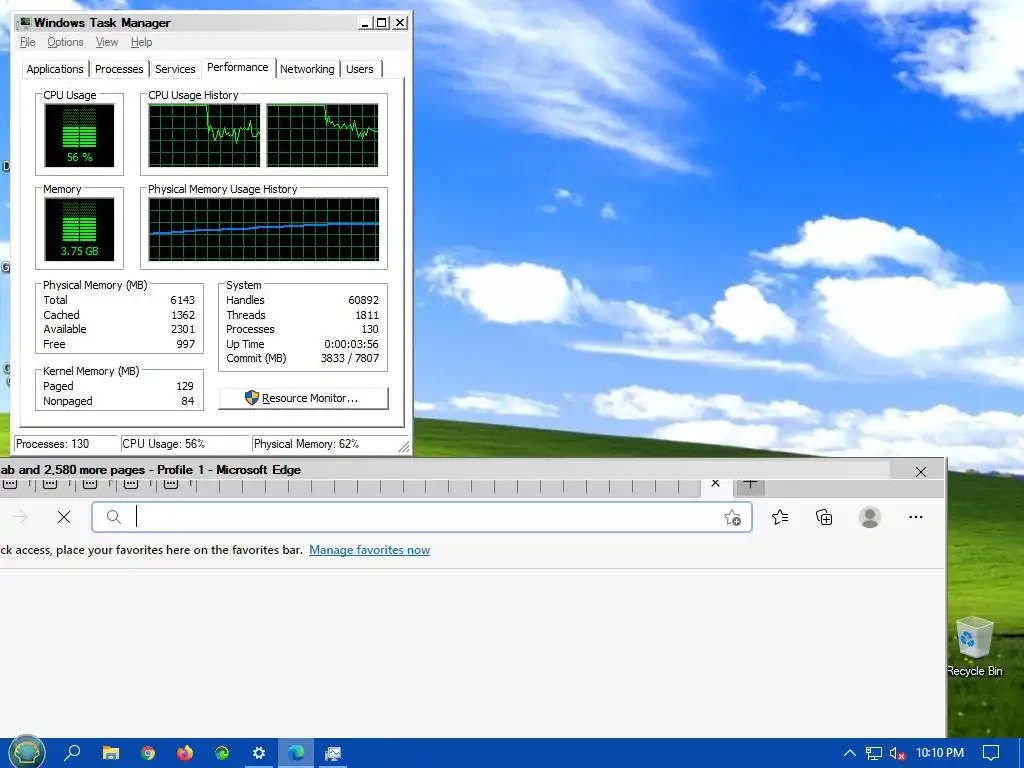Close the Microsoft Edge window

(x=921, y=472)
